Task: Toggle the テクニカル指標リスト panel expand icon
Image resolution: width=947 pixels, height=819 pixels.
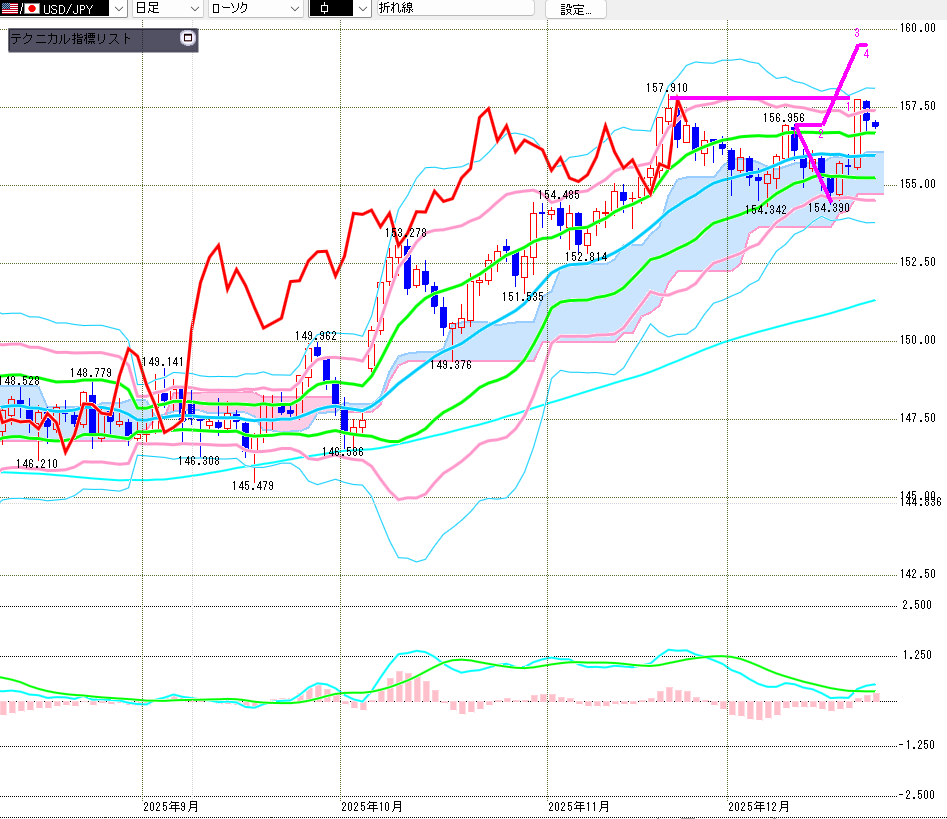Action: point(188,39)
